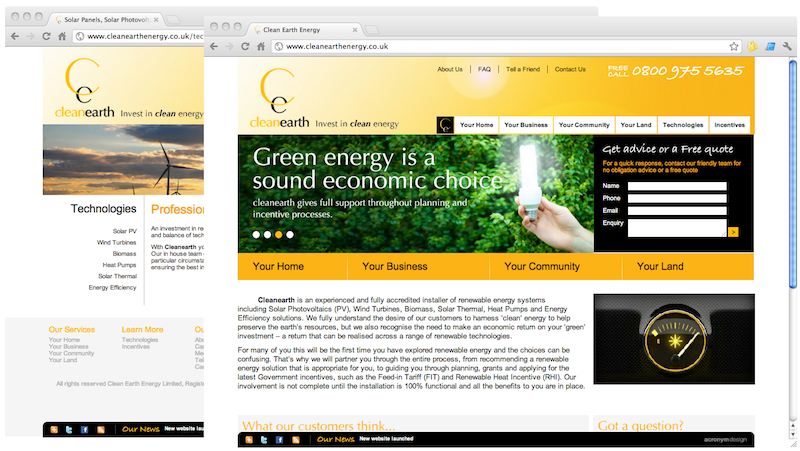Image resolution: width=800 pixels, height=451 pixels.
Task: Select the orange third banner slide dot
Action: [x=279, y=235]
